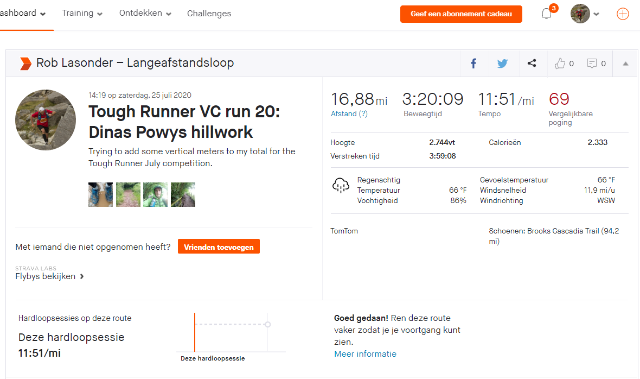
Task: Click the 'STRAVA LABS' label
Action: (x=36, y=268)
